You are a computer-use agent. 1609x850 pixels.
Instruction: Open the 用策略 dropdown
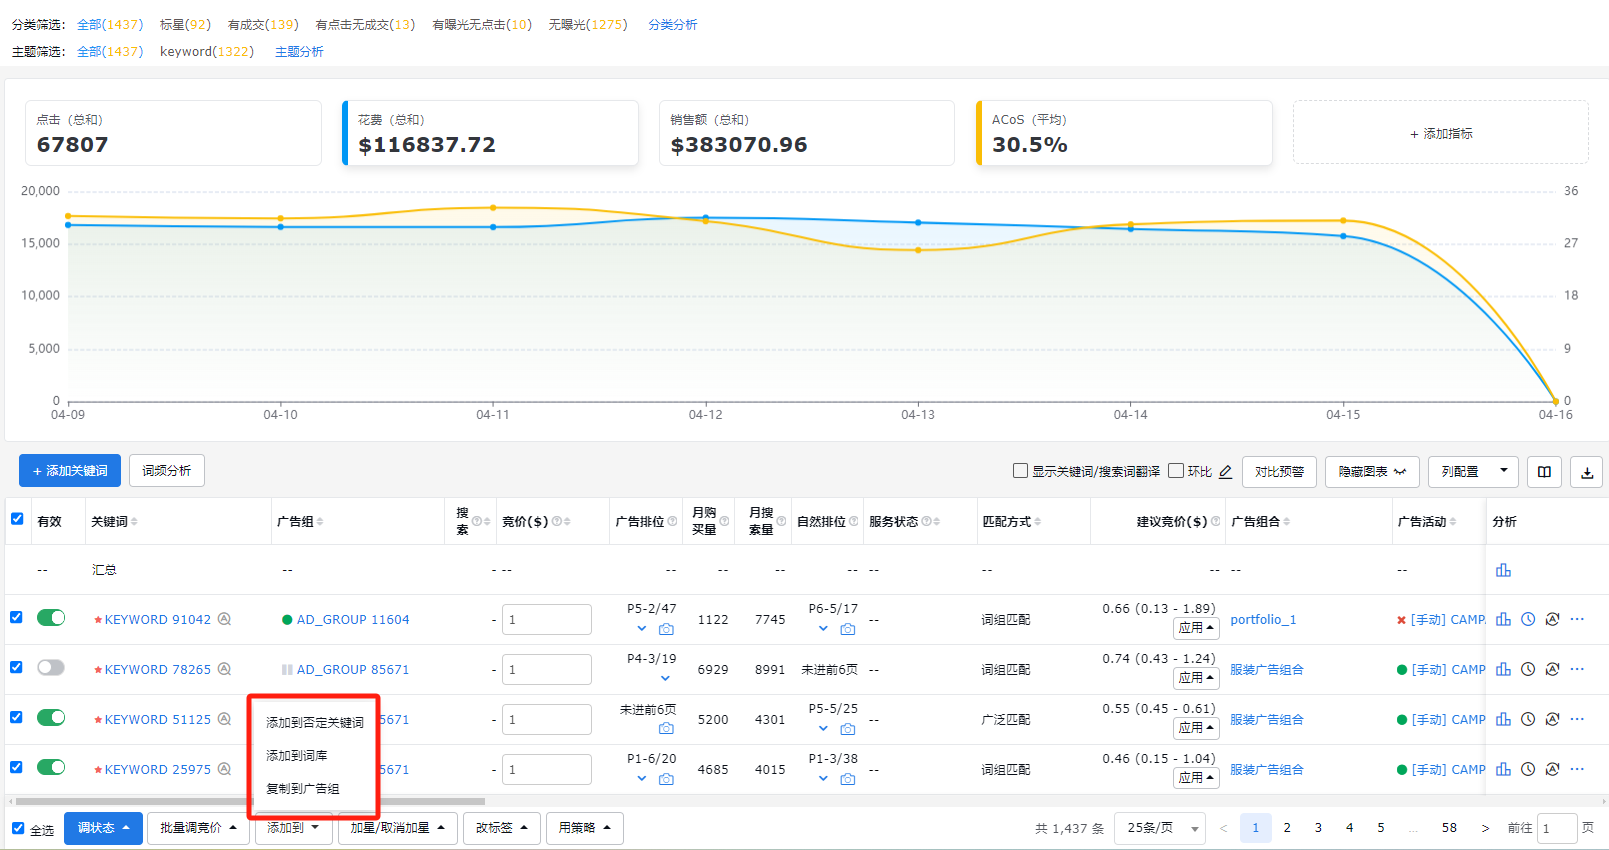pyautogui.click(x=585, y=828)
